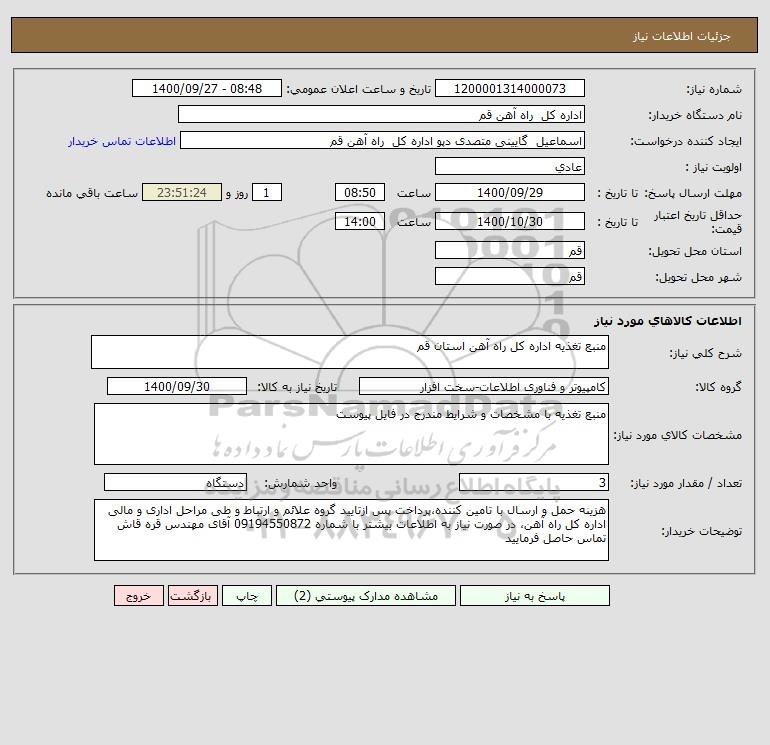Image resolution: width=770 pixels, height=745 pixels.
Task: Open مشاهده مدارک پیوستی (2) attachments
Action: [366, 596]
